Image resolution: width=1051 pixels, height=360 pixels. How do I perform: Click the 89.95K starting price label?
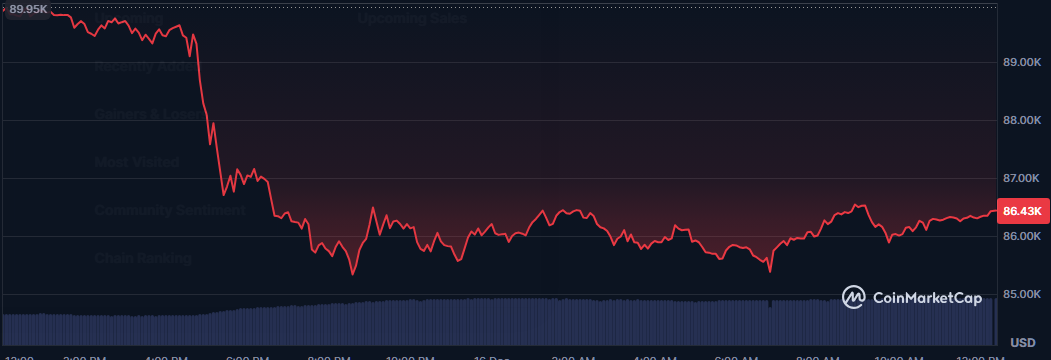point(28,9)
